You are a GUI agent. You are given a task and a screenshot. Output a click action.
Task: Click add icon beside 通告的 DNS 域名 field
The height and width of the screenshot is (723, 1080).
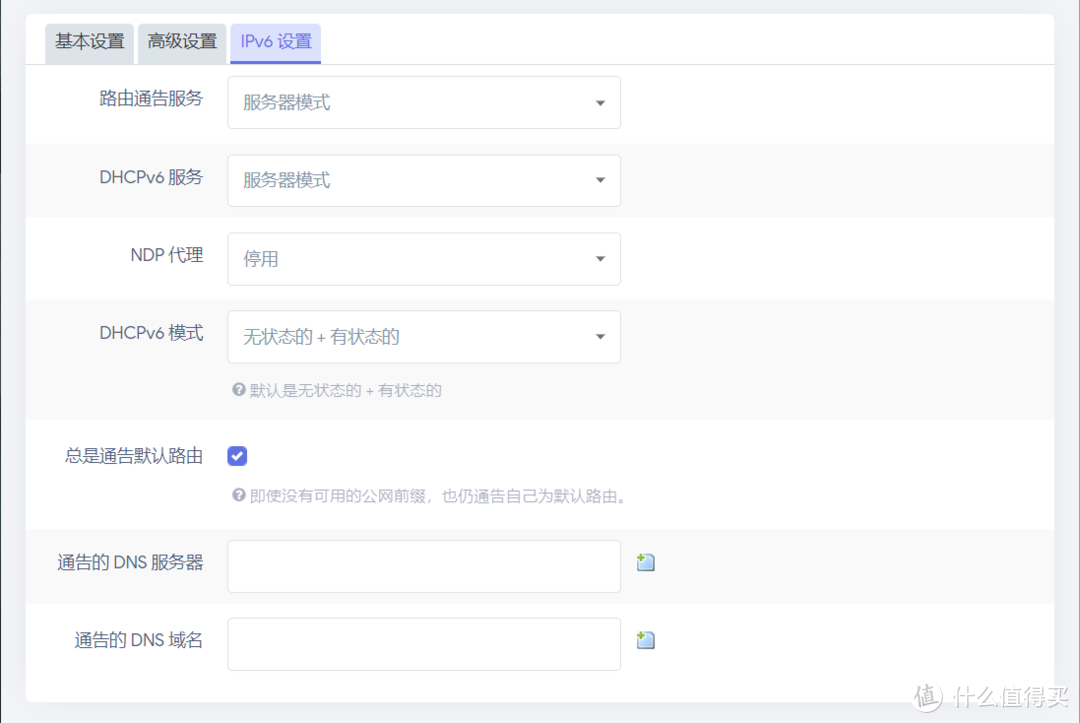click(645, 640)
